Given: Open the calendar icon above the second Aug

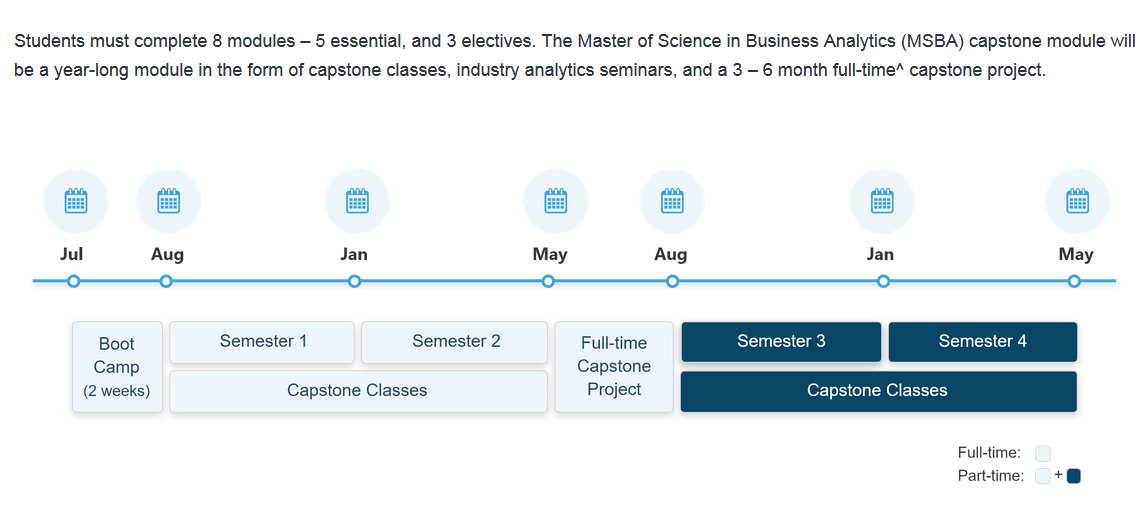Looking at the screenshot, I should click(672, 201).
